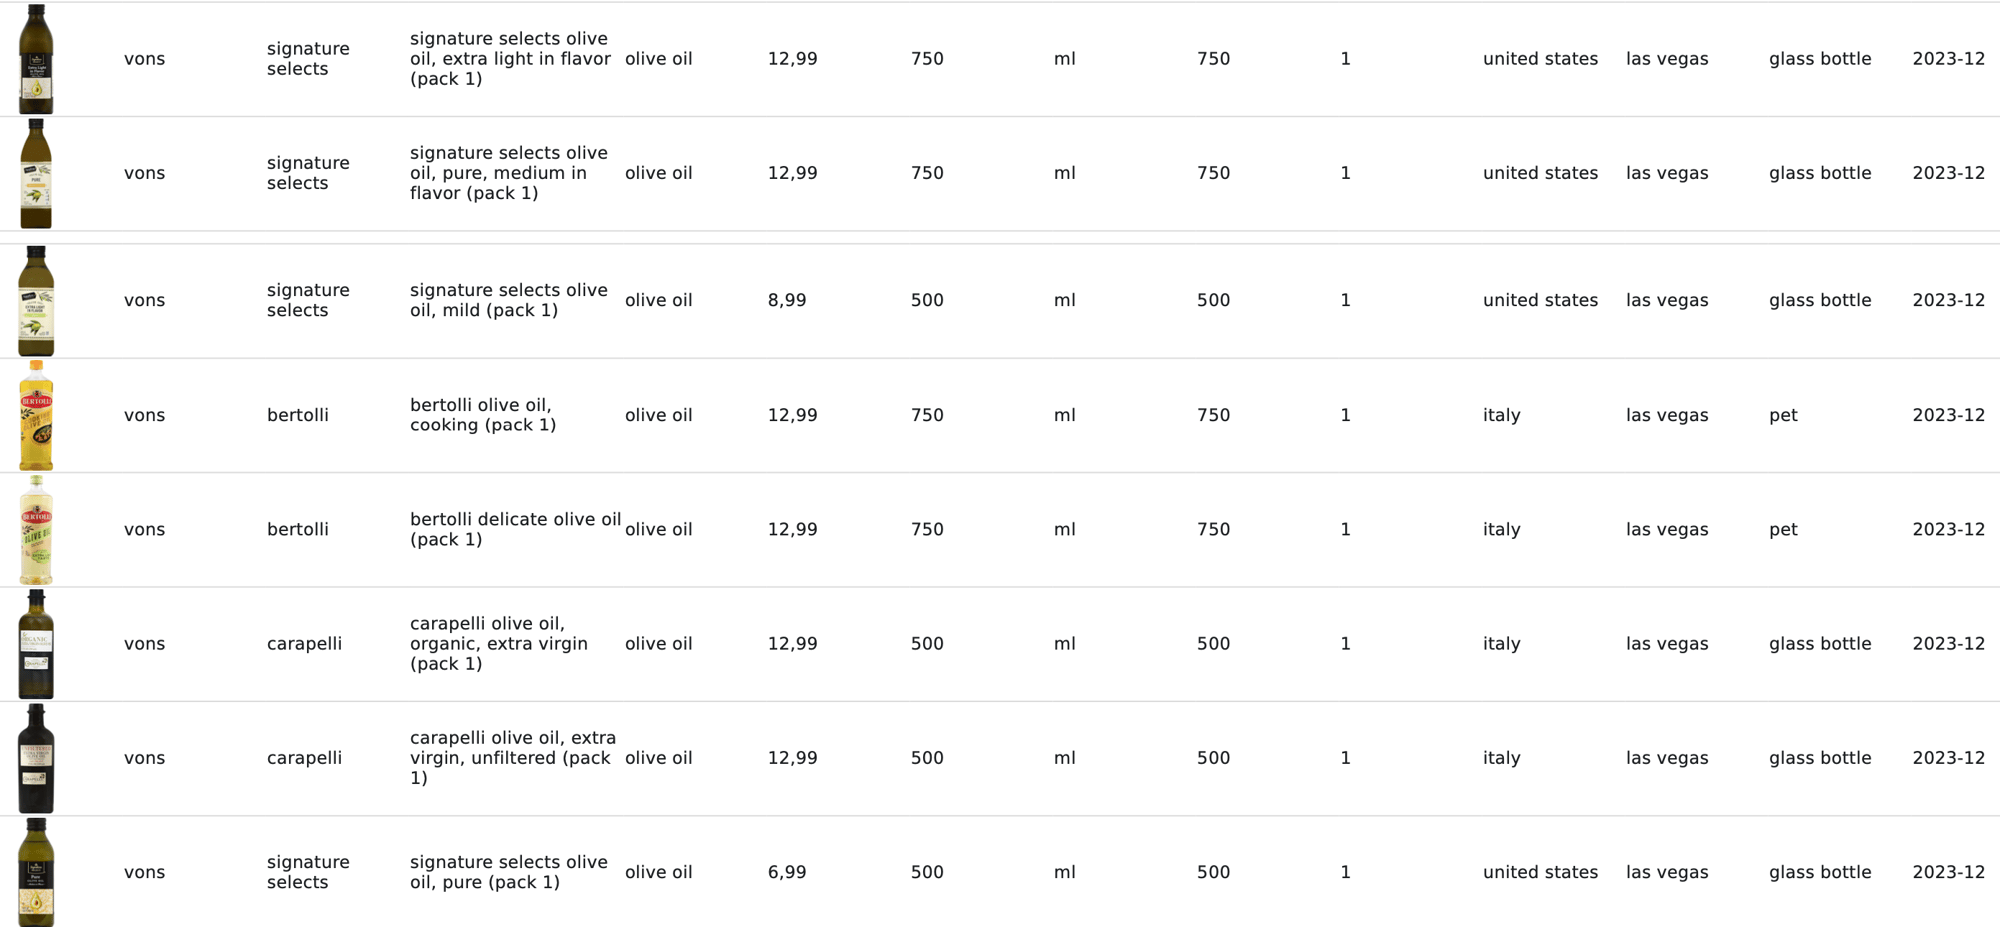Select the Carapelli organic extra virgin thumbnail

pos(36,644)
